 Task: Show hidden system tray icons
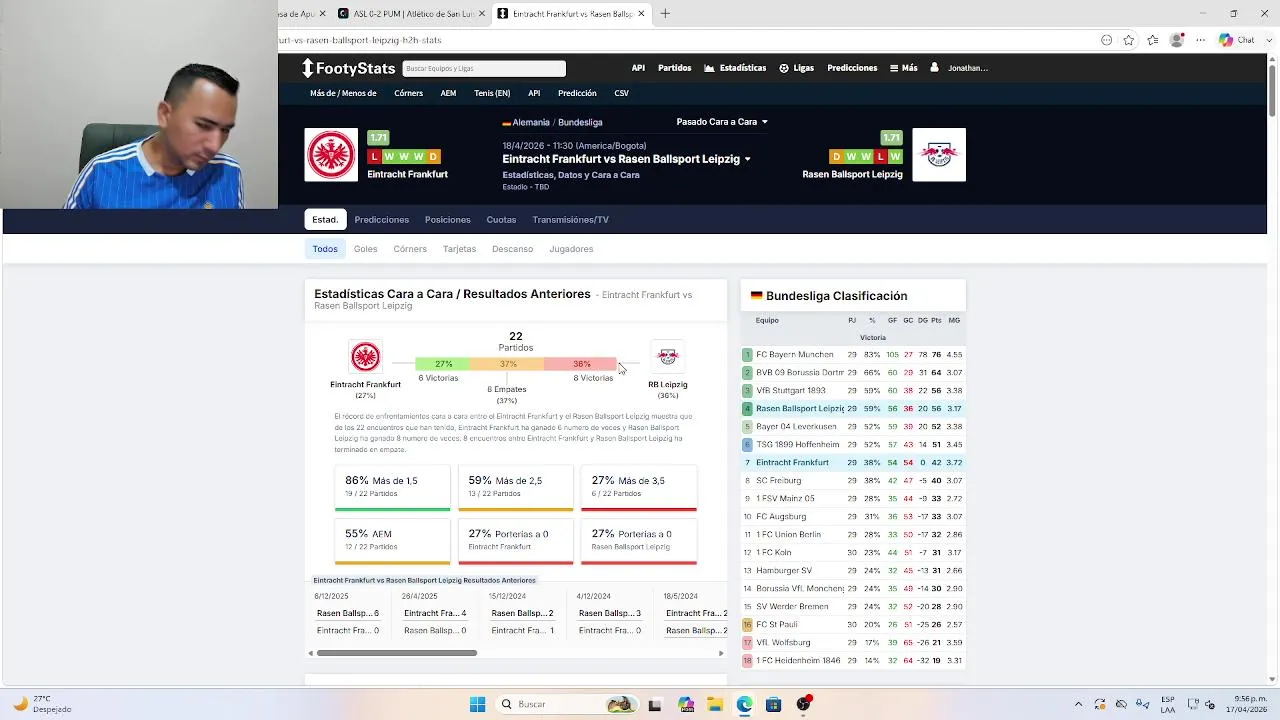1078,704
